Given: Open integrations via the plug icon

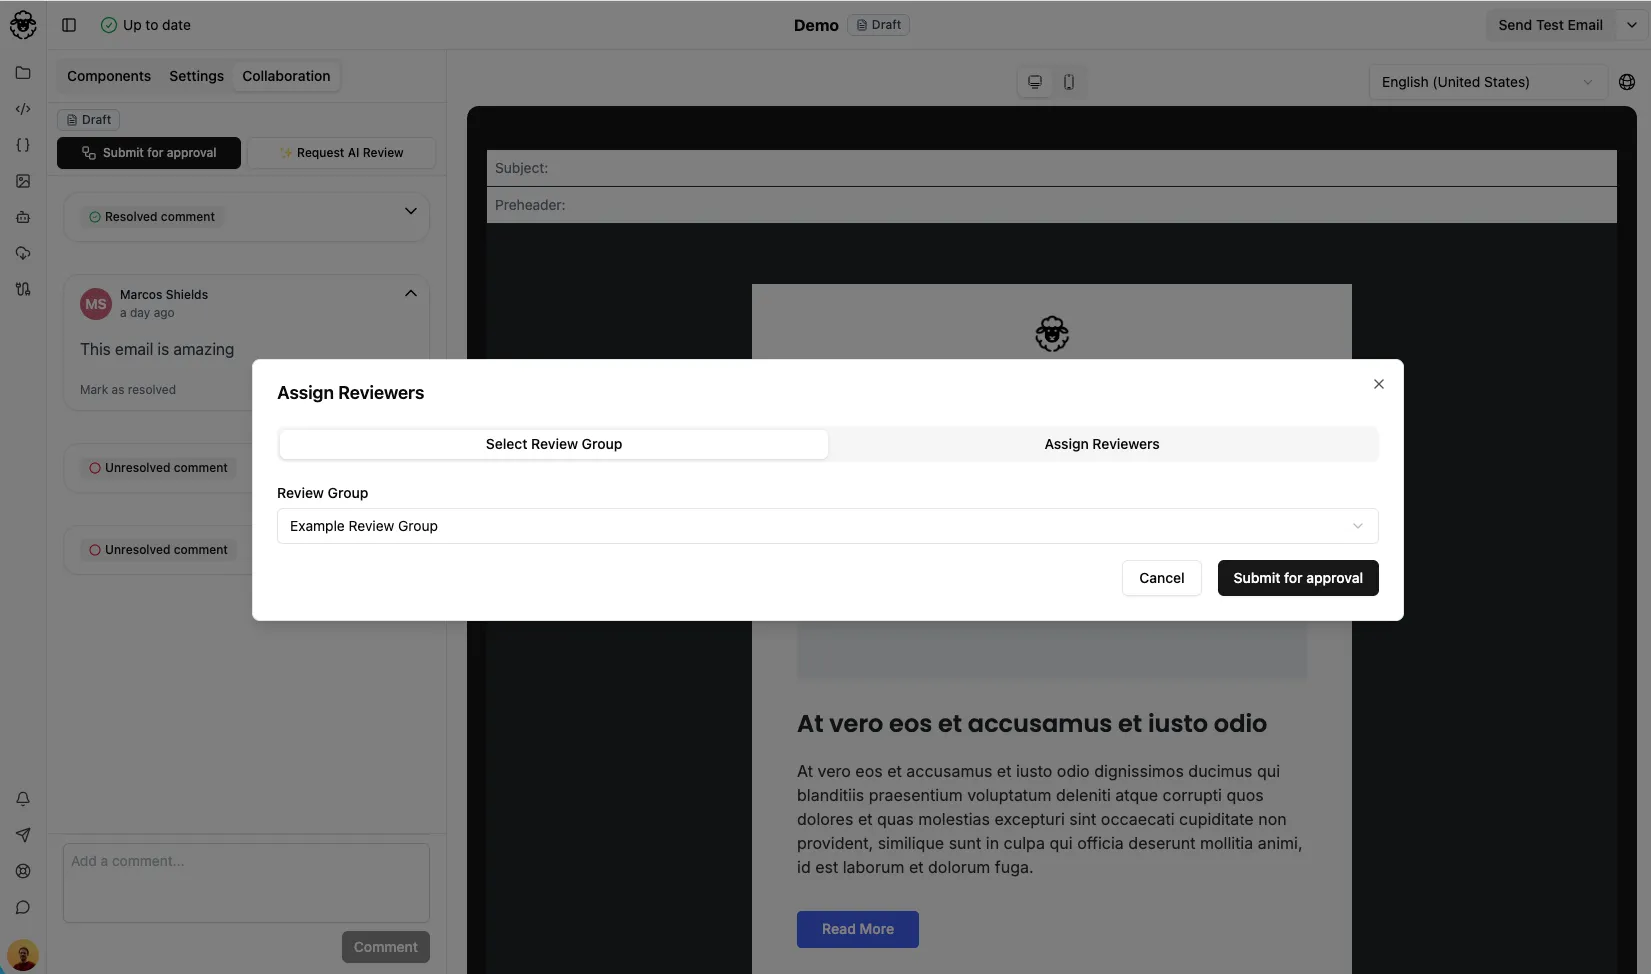Looking at the screenshot, I should pyautogui.click(x=23, y=289).
